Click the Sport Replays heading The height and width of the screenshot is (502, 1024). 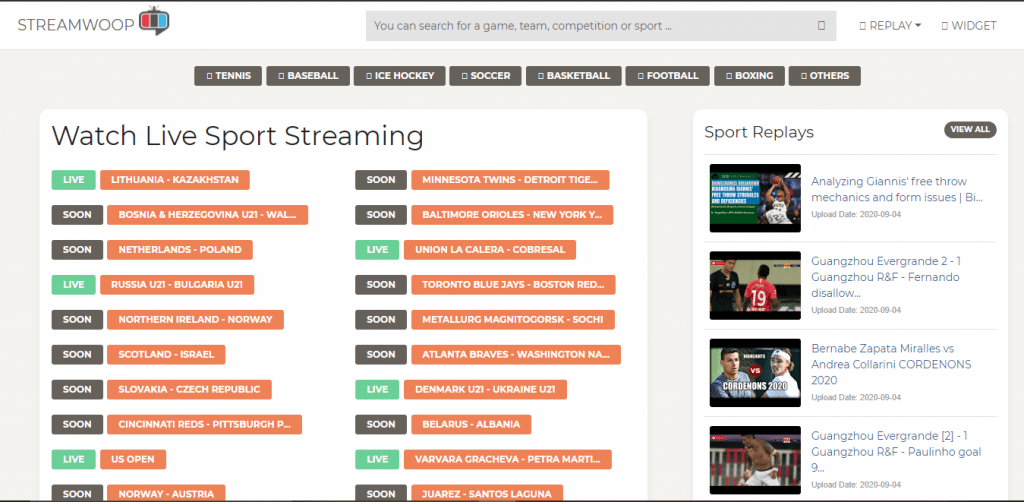pos(759,132)
